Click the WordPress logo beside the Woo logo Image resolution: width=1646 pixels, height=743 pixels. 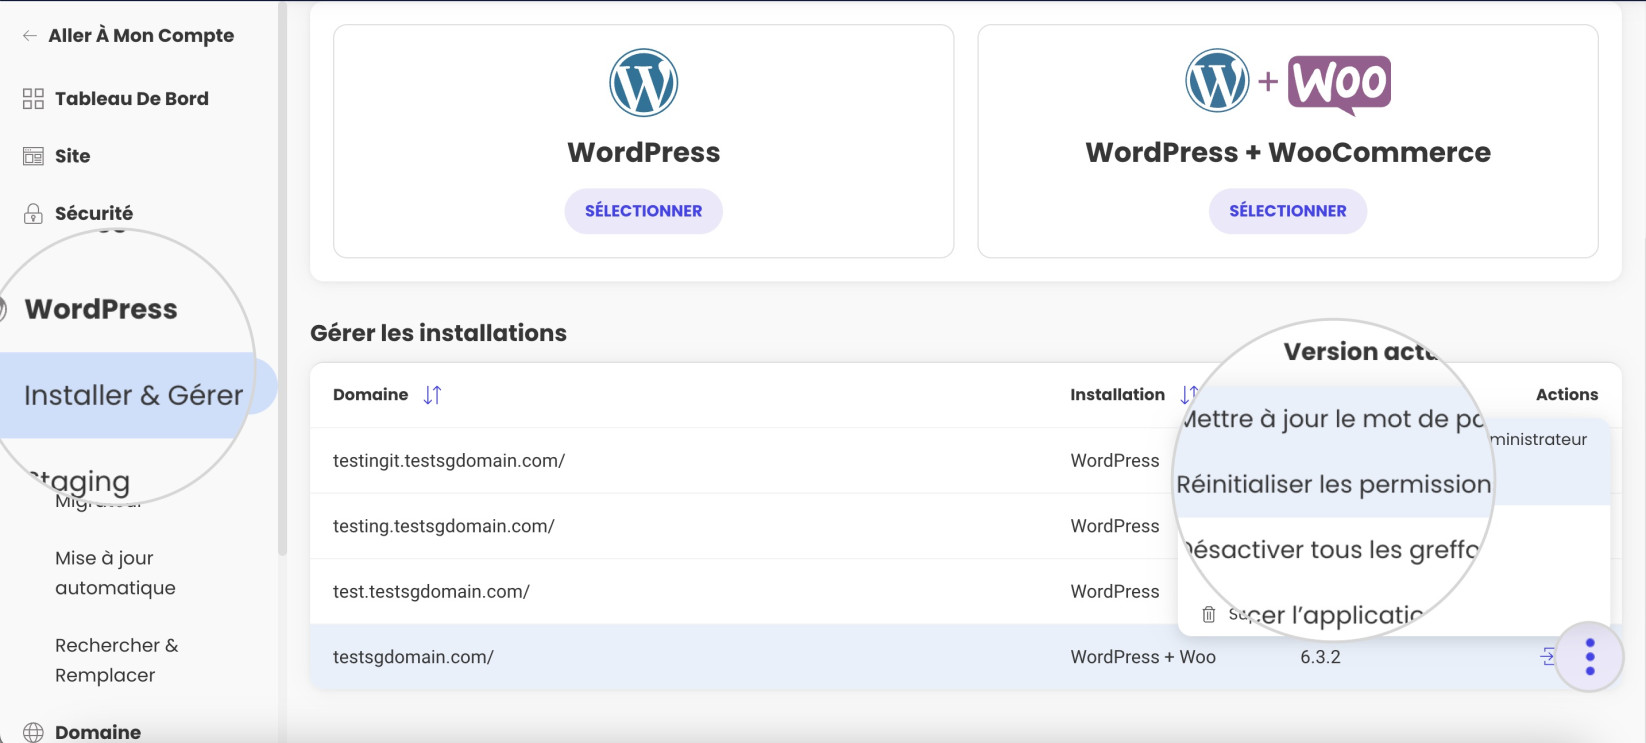coord(1217,81)
